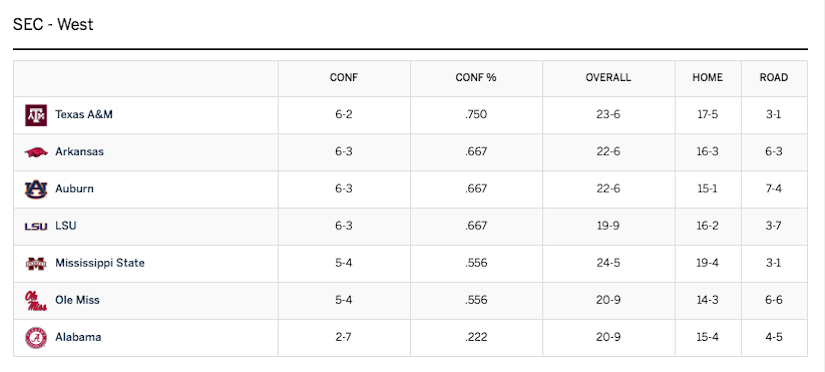Open the Auburn team link
825x372 pixels.
[74, 188]
